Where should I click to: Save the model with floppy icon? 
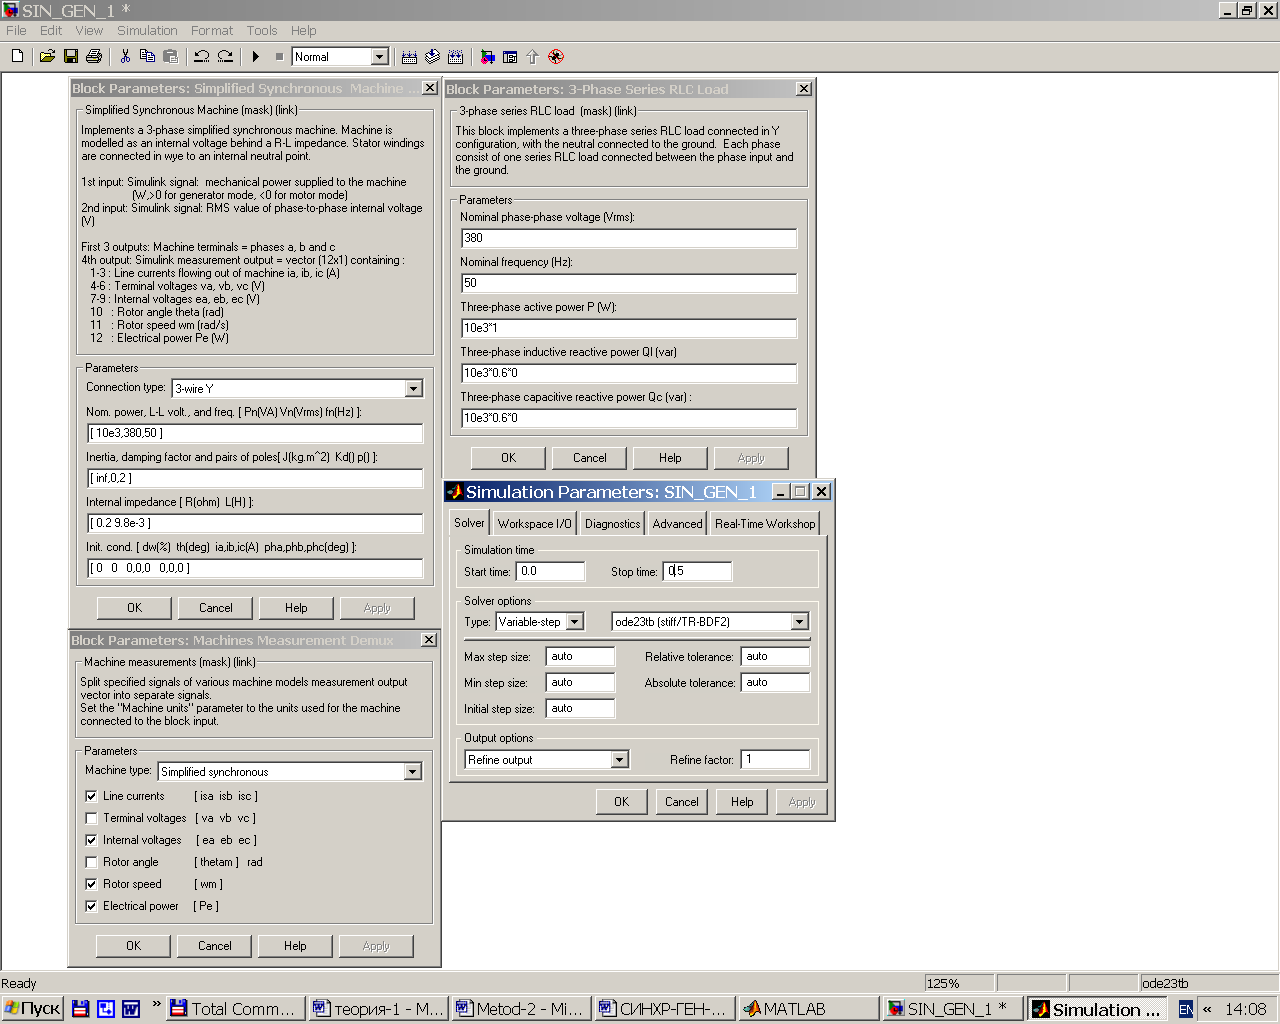point(71,57)
